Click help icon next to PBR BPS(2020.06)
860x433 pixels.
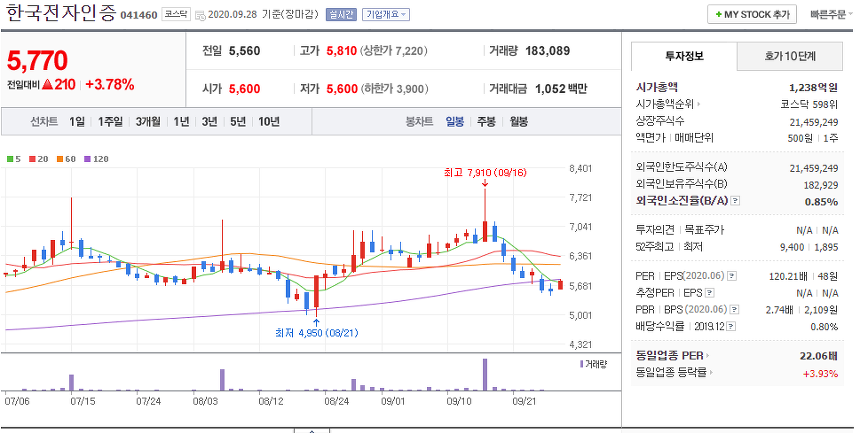coord(735,310)
